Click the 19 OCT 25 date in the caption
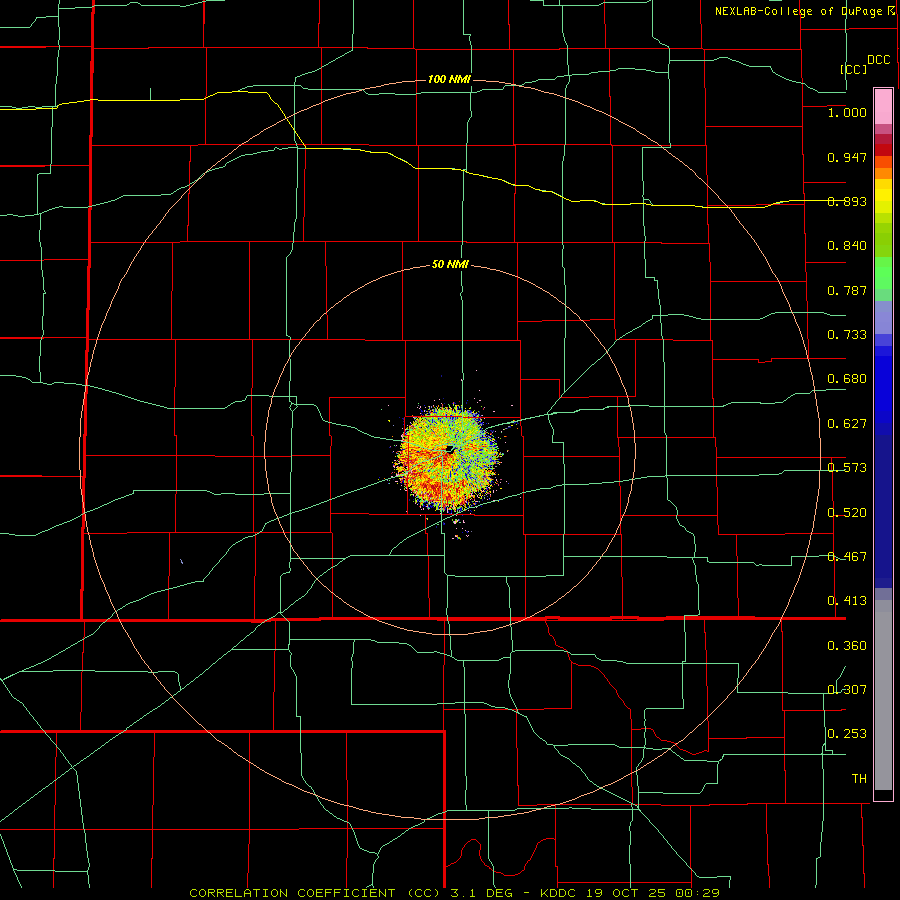This screenshot has width=900, height=900. tap(626, 893)
